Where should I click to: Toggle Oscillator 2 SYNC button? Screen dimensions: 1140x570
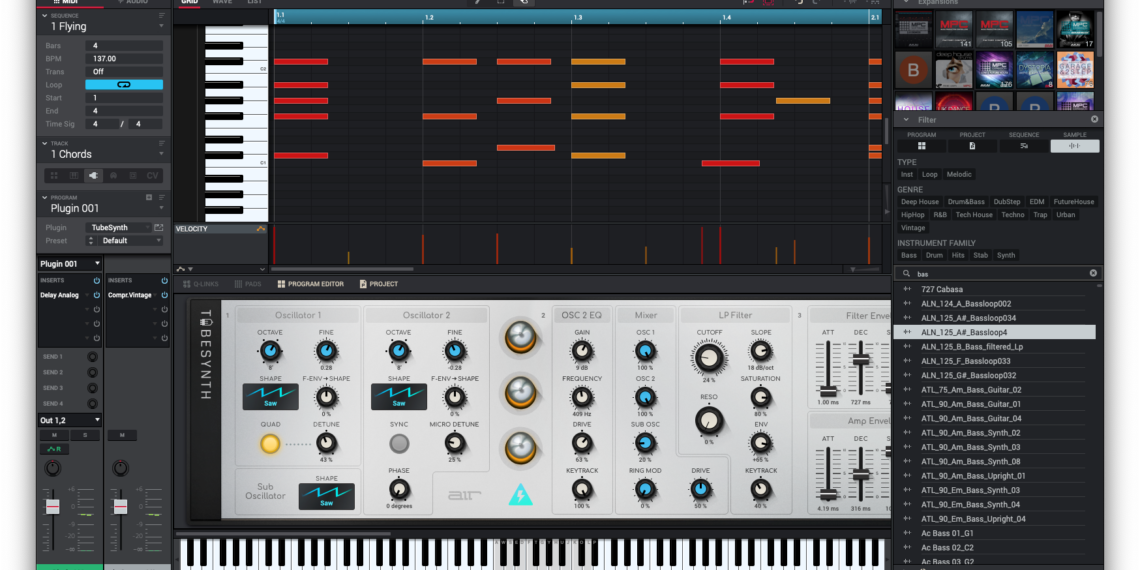pos(399,443)
